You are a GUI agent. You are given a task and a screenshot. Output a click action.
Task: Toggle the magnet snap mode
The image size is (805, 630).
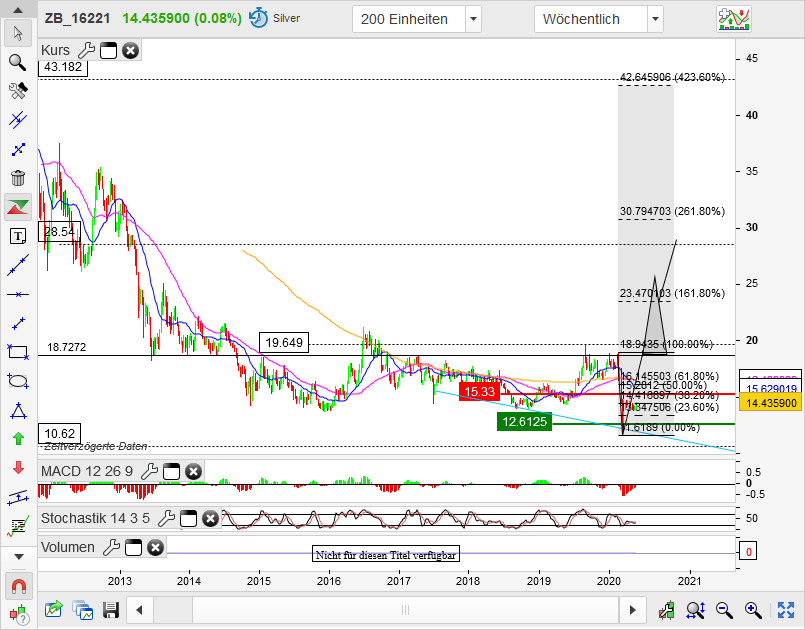[x=18, y=585]
